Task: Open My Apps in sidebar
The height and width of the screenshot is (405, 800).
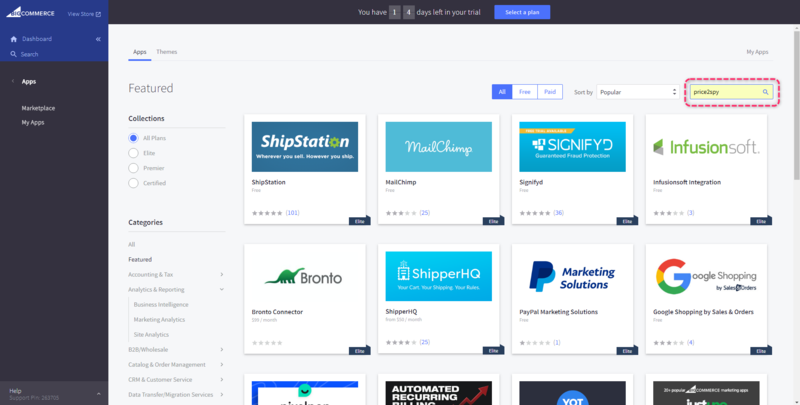Action: [x=33, y=122]
